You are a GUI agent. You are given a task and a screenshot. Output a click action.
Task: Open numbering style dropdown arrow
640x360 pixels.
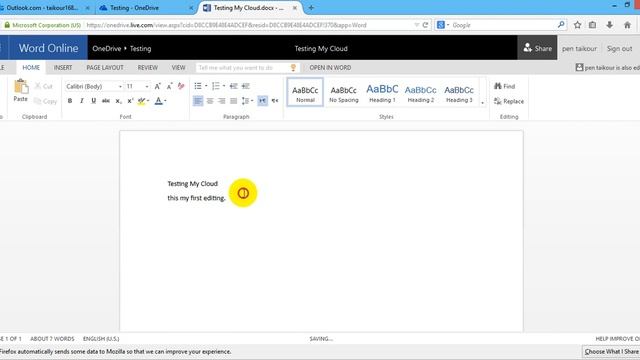(224, 86)
